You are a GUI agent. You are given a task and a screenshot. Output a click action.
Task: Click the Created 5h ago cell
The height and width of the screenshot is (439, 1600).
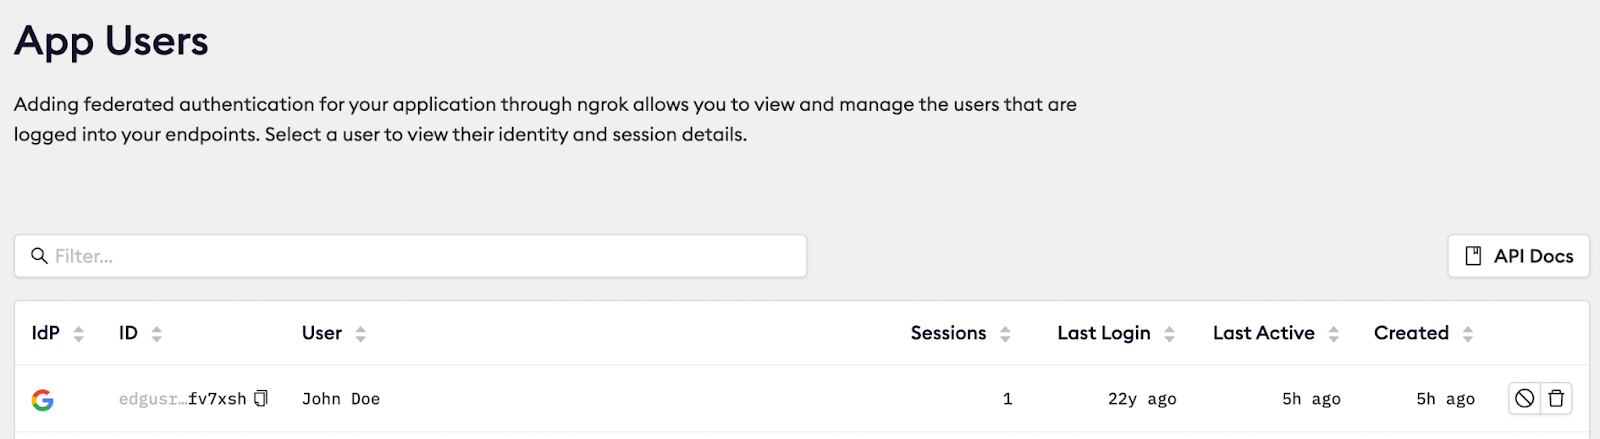(1445, 399)
